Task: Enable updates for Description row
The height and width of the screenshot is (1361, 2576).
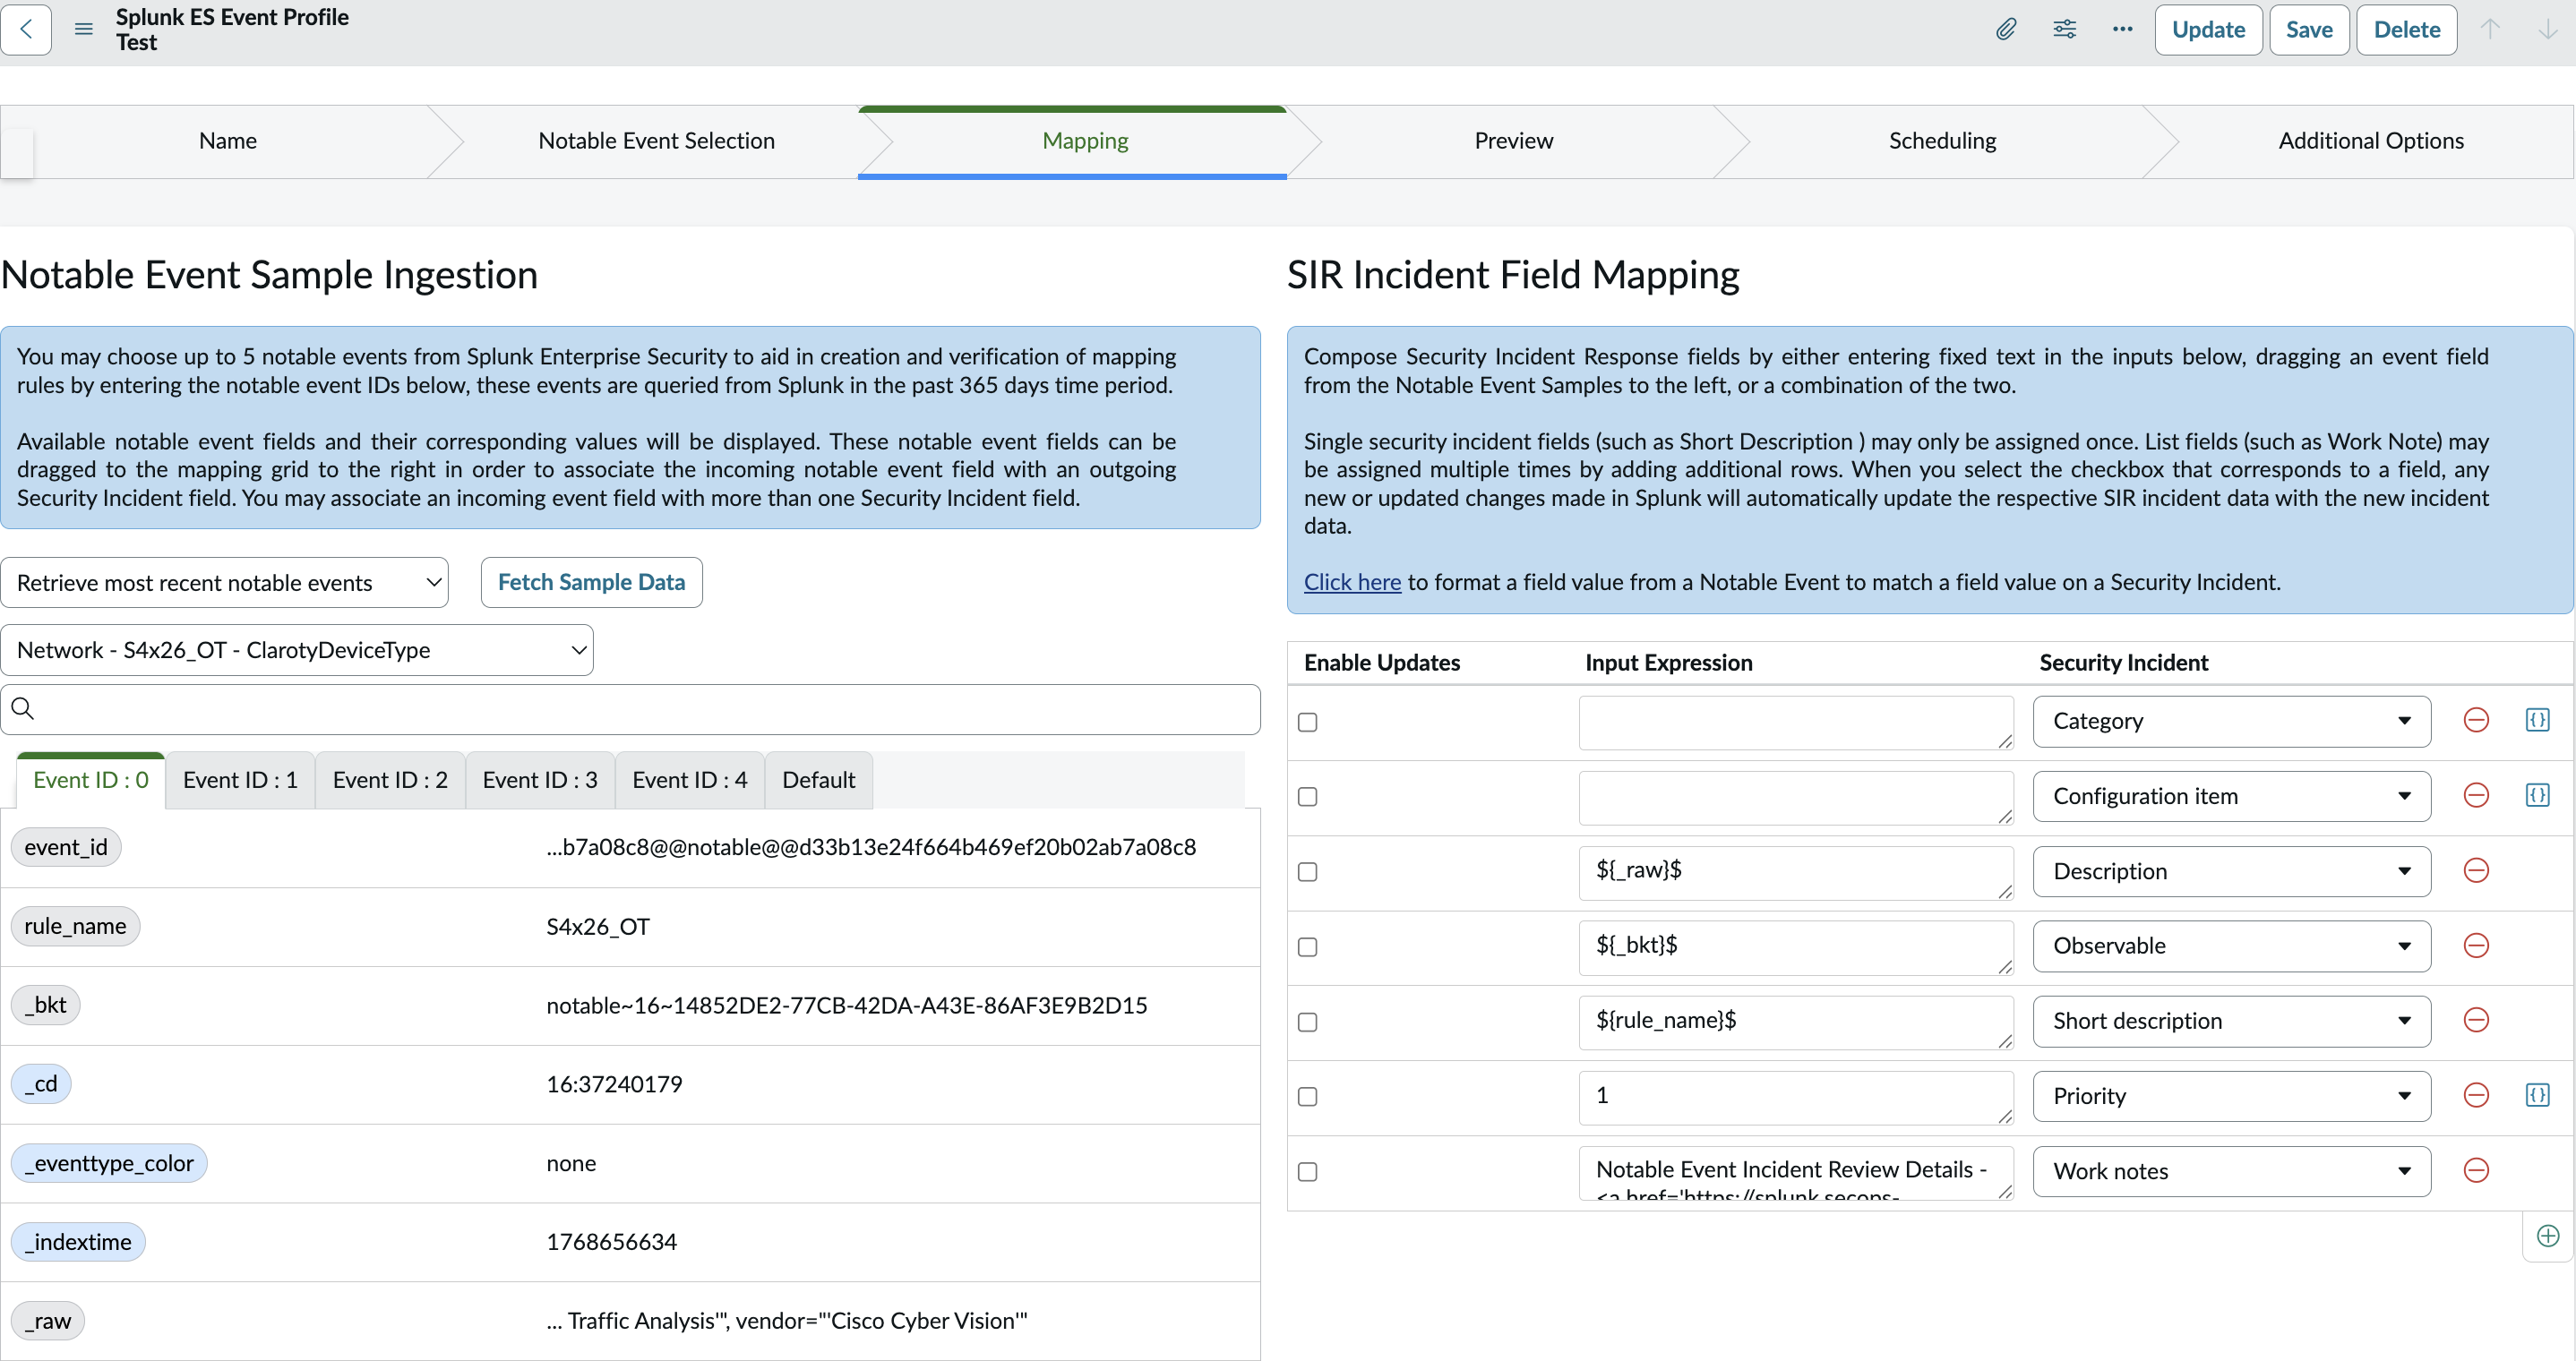Action: coord(1307,872)
